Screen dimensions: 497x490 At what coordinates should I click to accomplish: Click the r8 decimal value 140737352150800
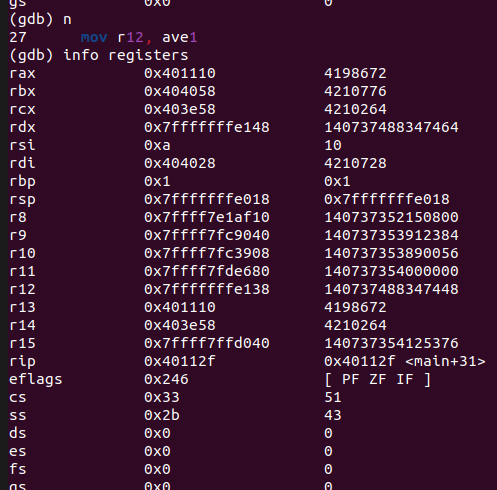tap(391, 217)
